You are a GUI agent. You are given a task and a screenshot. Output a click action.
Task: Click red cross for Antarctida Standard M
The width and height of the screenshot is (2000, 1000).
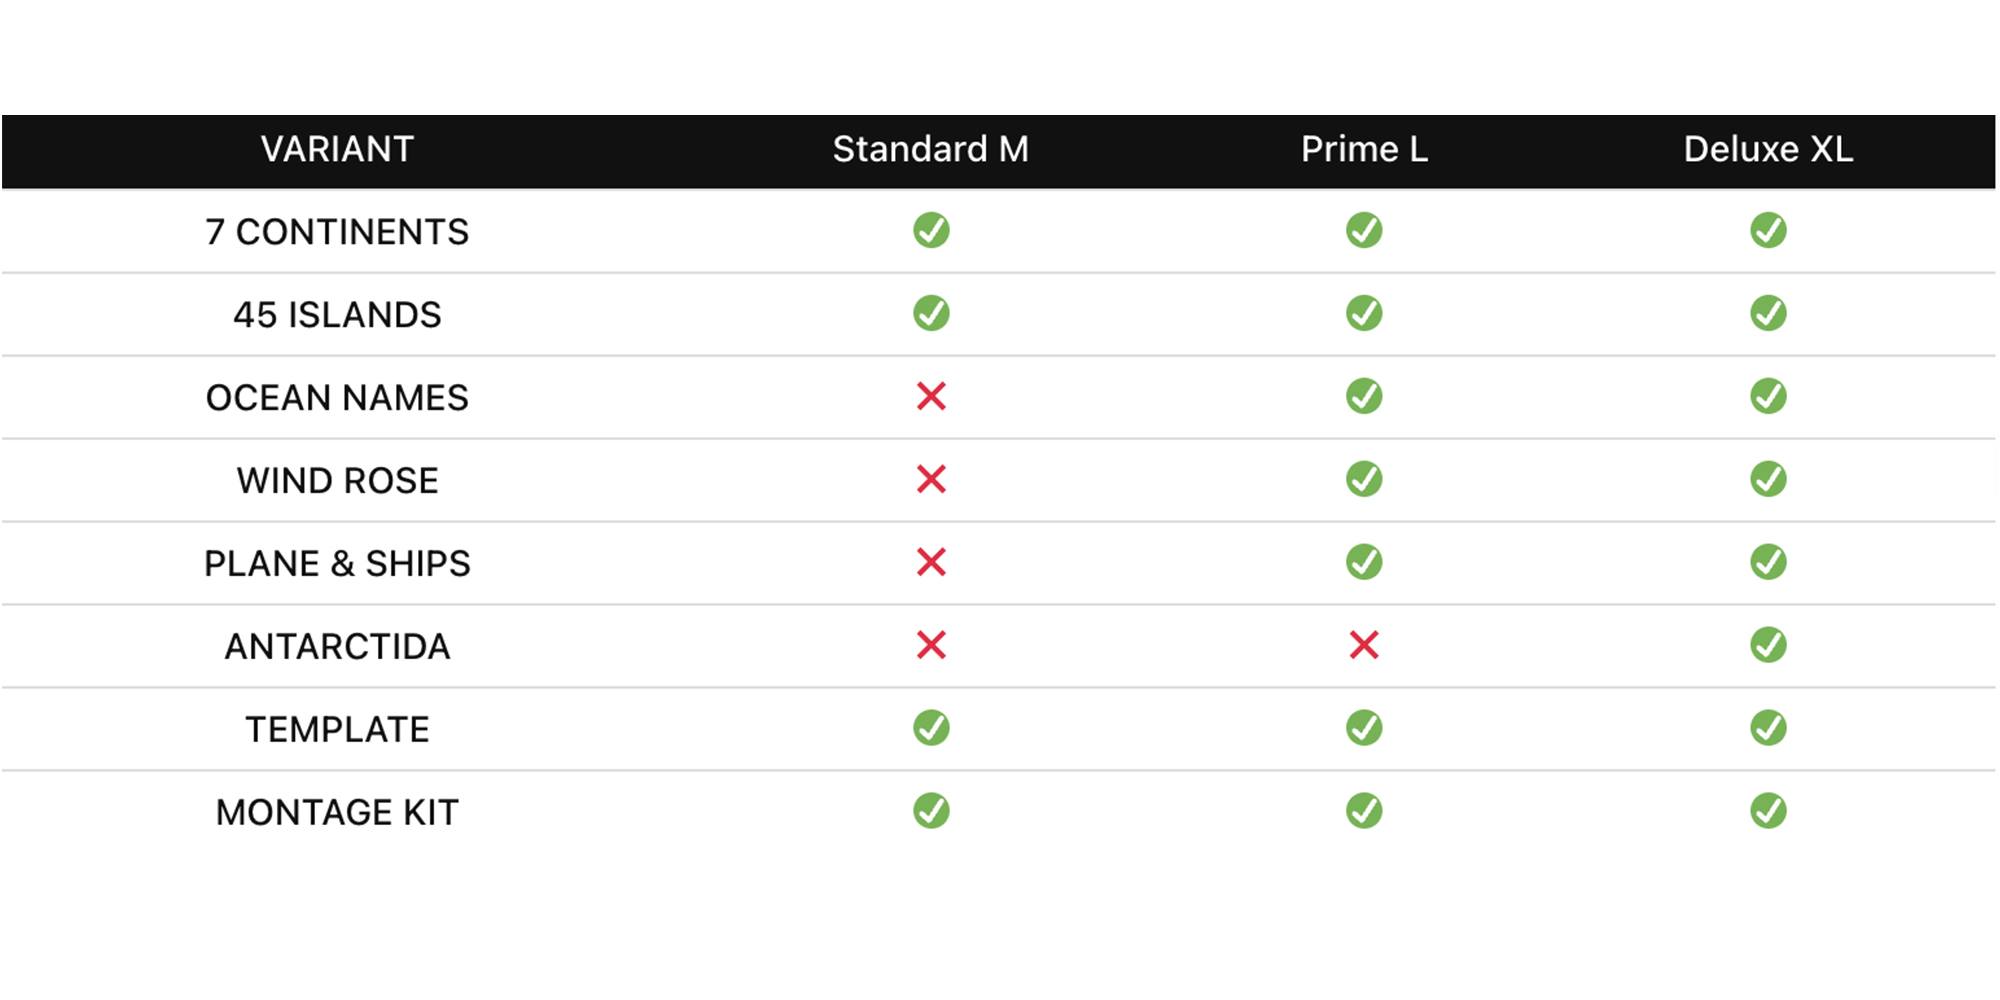click(x=931, y=645)
